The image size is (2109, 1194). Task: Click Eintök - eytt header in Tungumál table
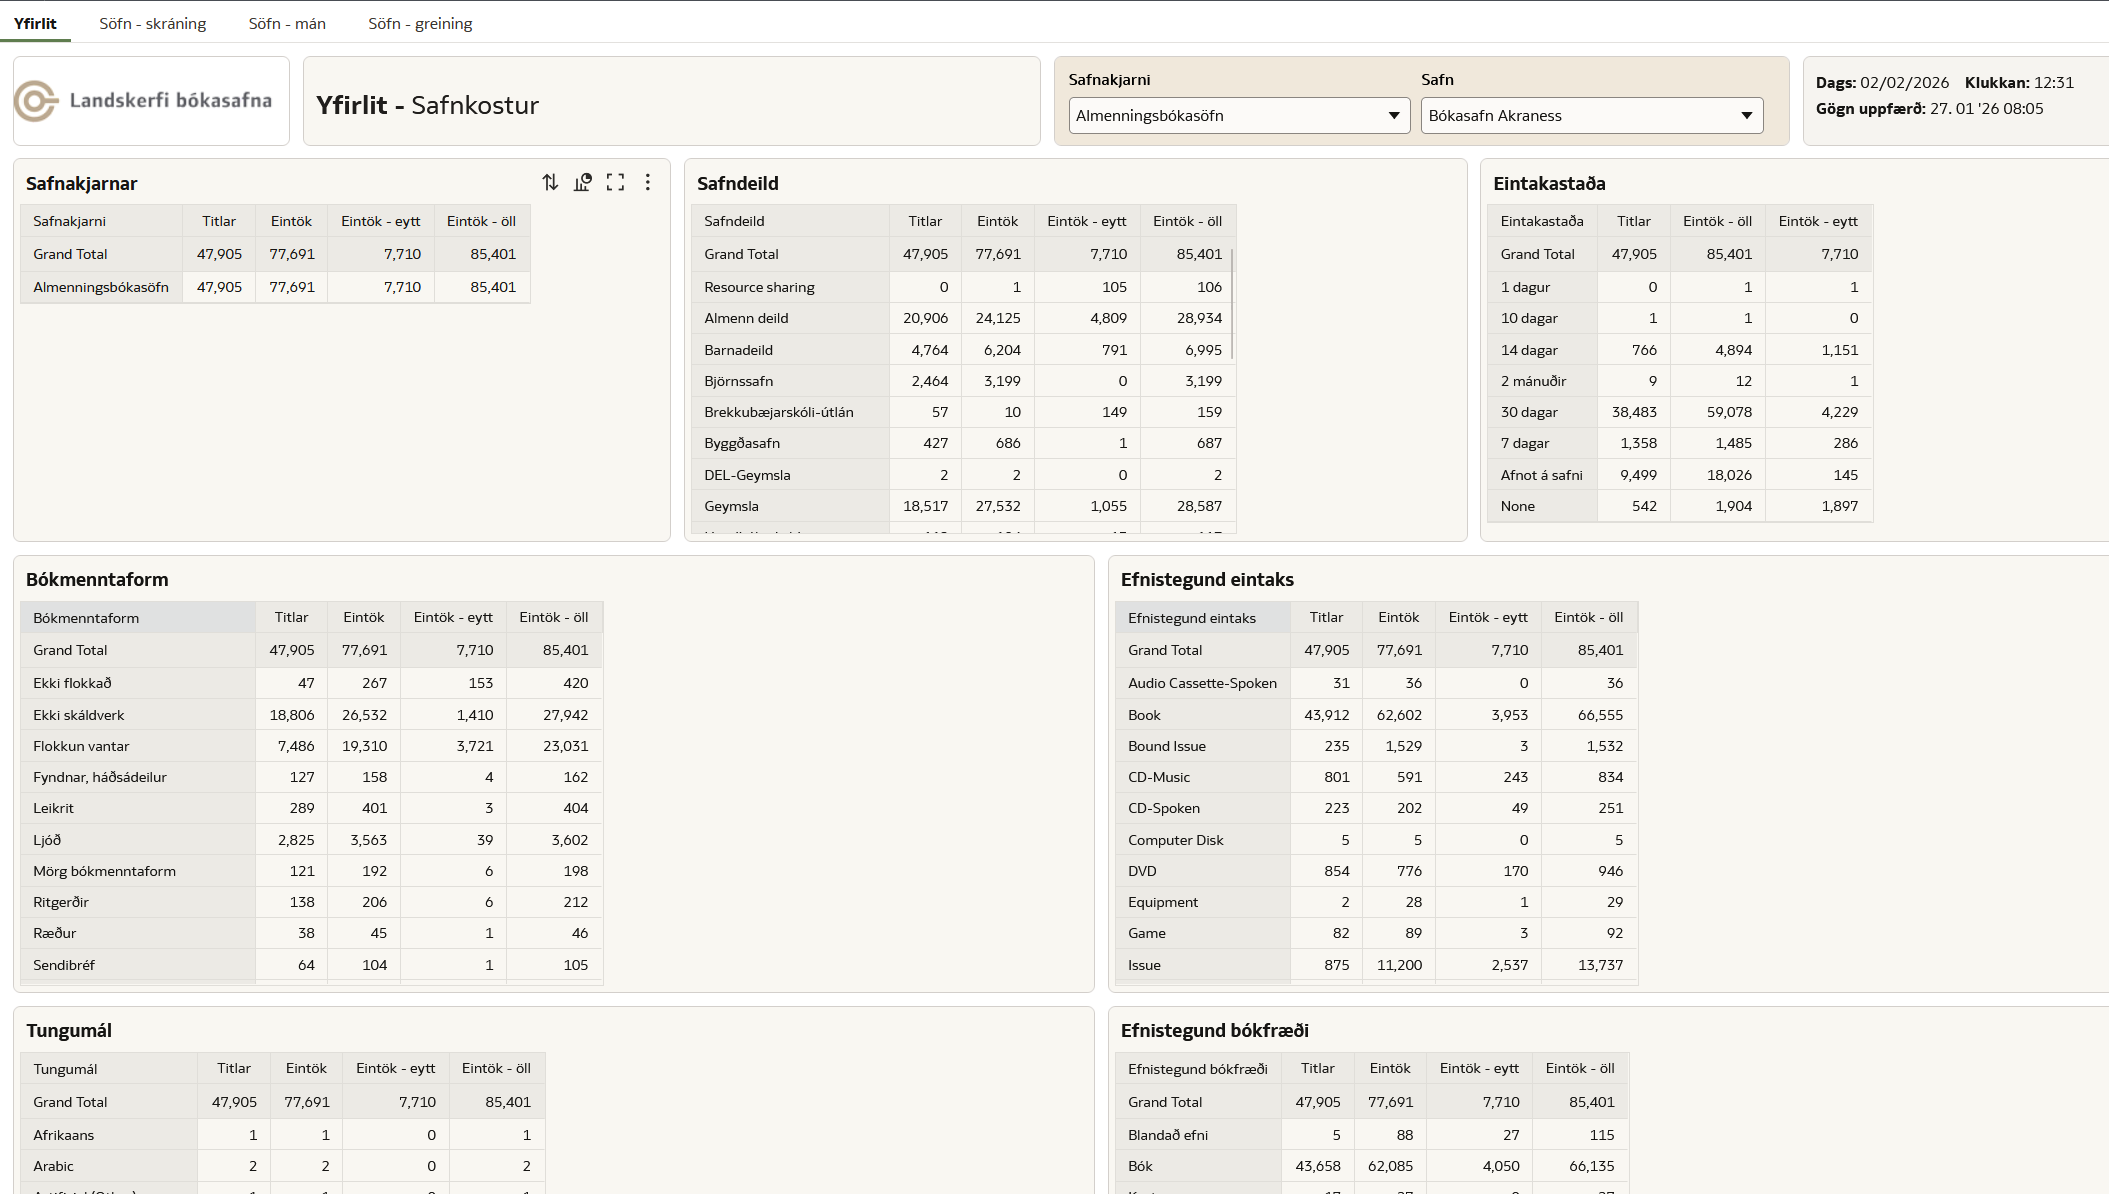click(x=395, y=1068)
